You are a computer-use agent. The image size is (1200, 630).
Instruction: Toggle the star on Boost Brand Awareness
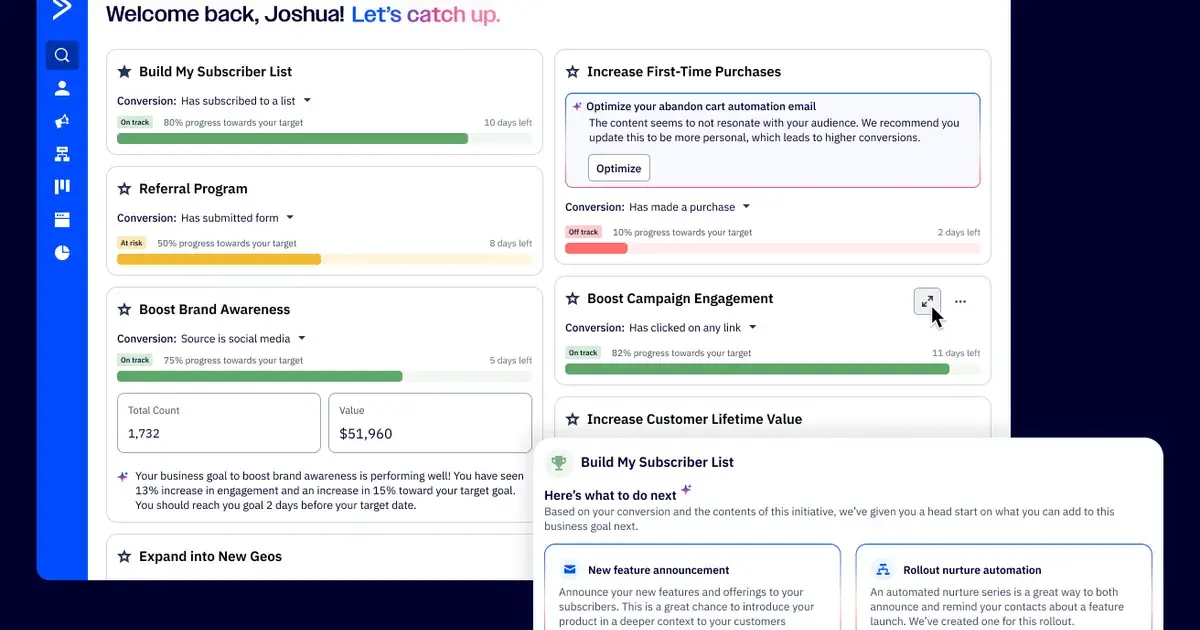click(x=125, y=309)
